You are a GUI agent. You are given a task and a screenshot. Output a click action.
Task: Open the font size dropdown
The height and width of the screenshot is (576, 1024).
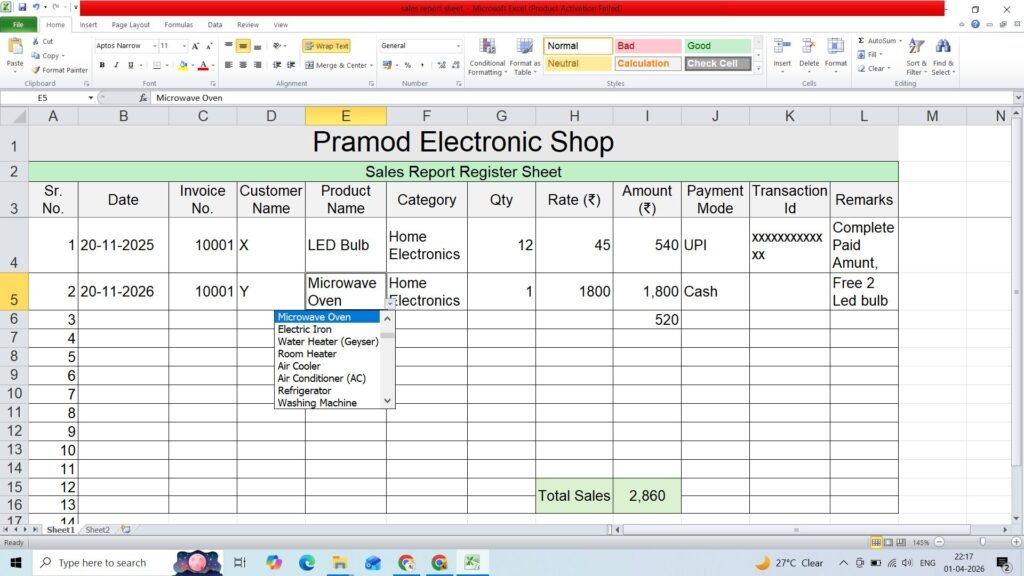pyautogui.click(x=184, y=46)
